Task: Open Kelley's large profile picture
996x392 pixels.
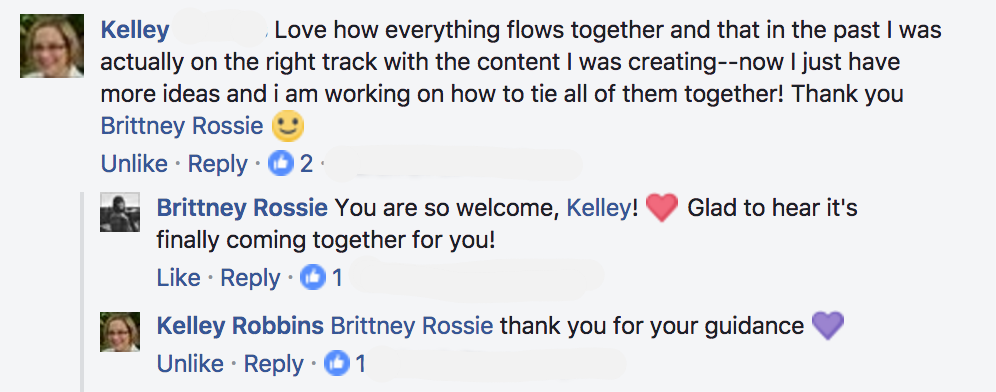Action: point(52,46)
